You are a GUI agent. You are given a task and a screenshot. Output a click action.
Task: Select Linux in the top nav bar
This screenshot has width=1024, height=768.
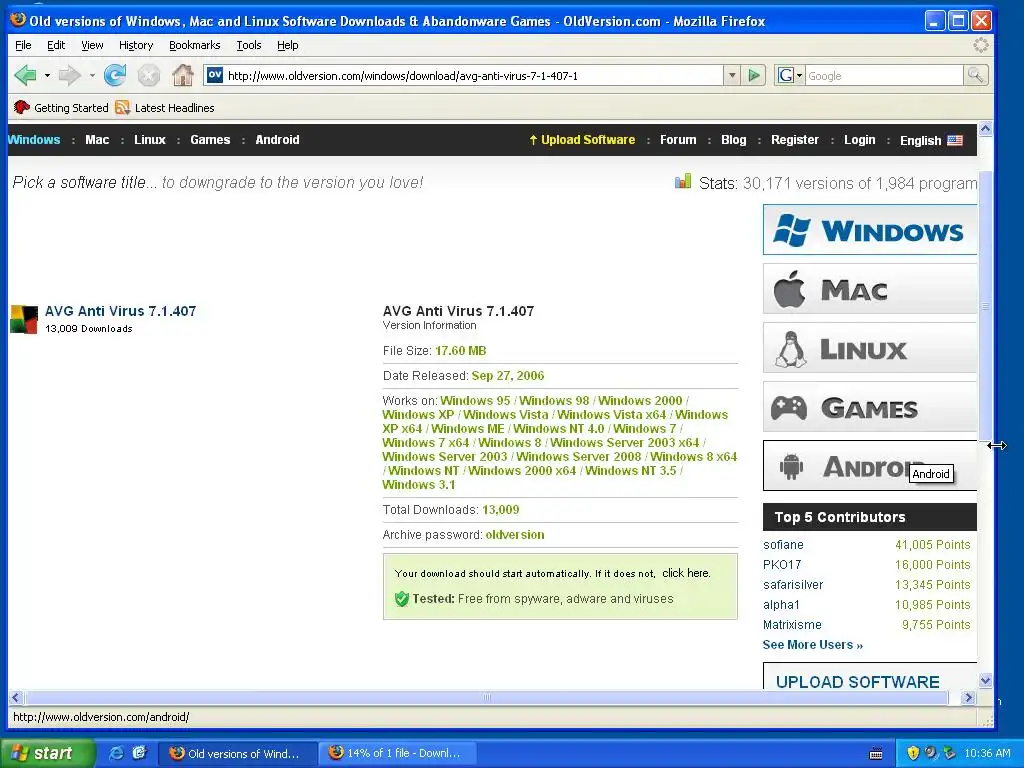coord(150,140)
